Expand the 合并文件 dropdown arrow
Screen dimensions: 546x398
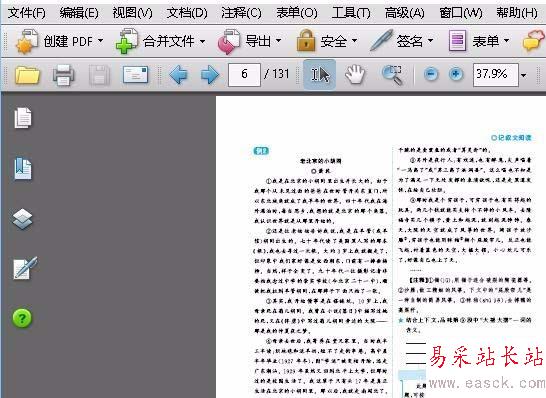202,41
